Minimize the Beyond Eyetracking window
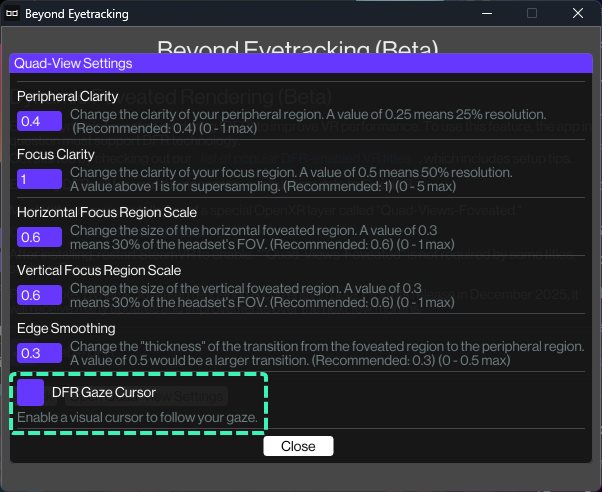The height and width of the screenshot is (492, 602). 487,13
